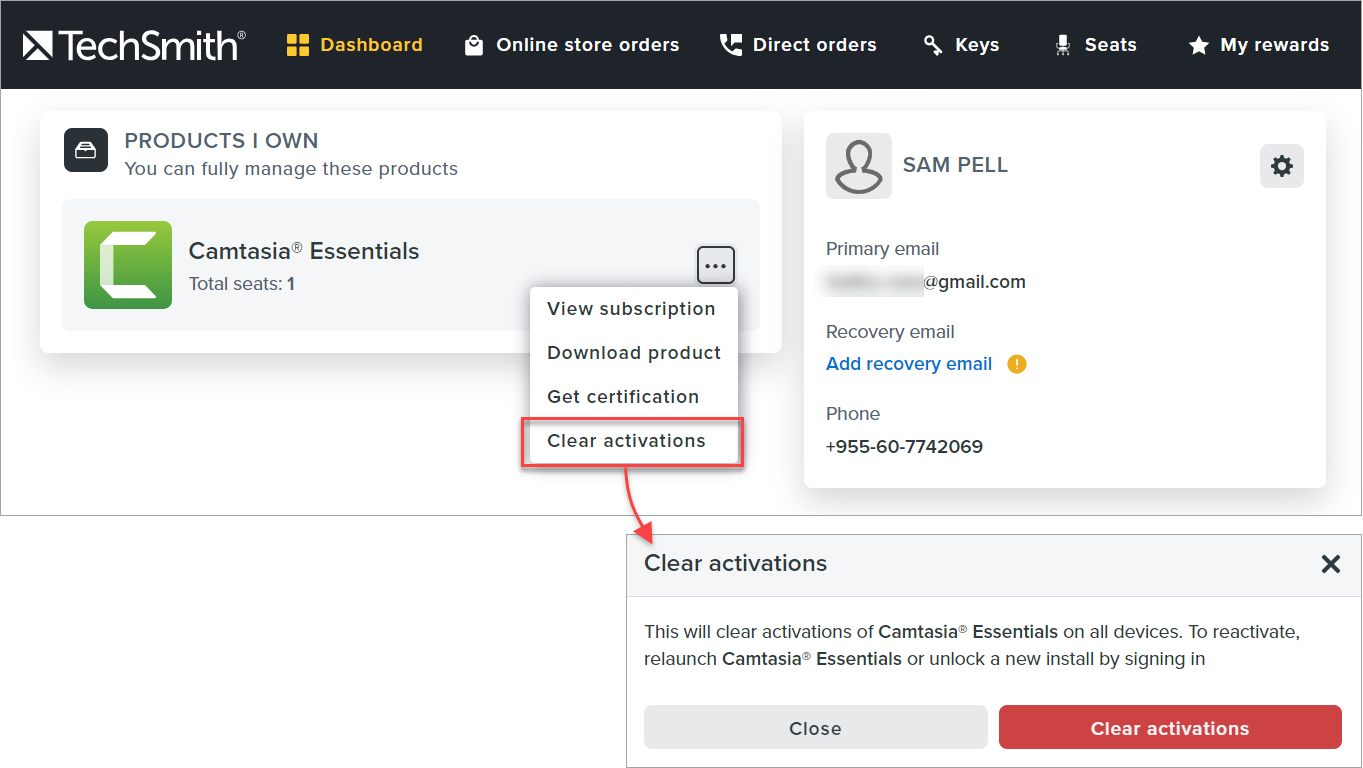The image size is (1363, 768).
Task: Open account settings gear icon
Action: (x=1281, y=166)
